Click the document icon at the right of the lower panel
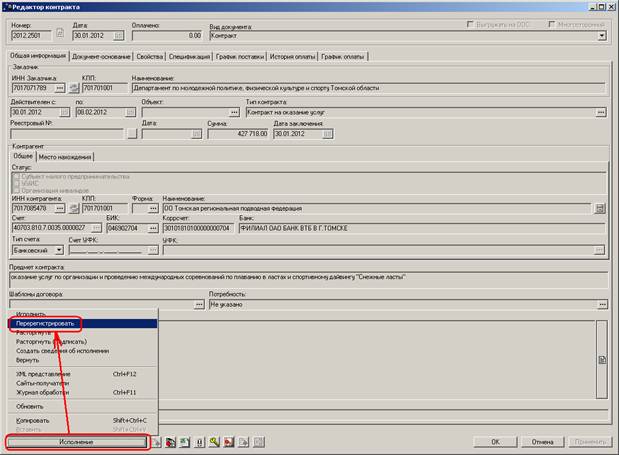Screen dimensions: 619x455 pos(601,359)
